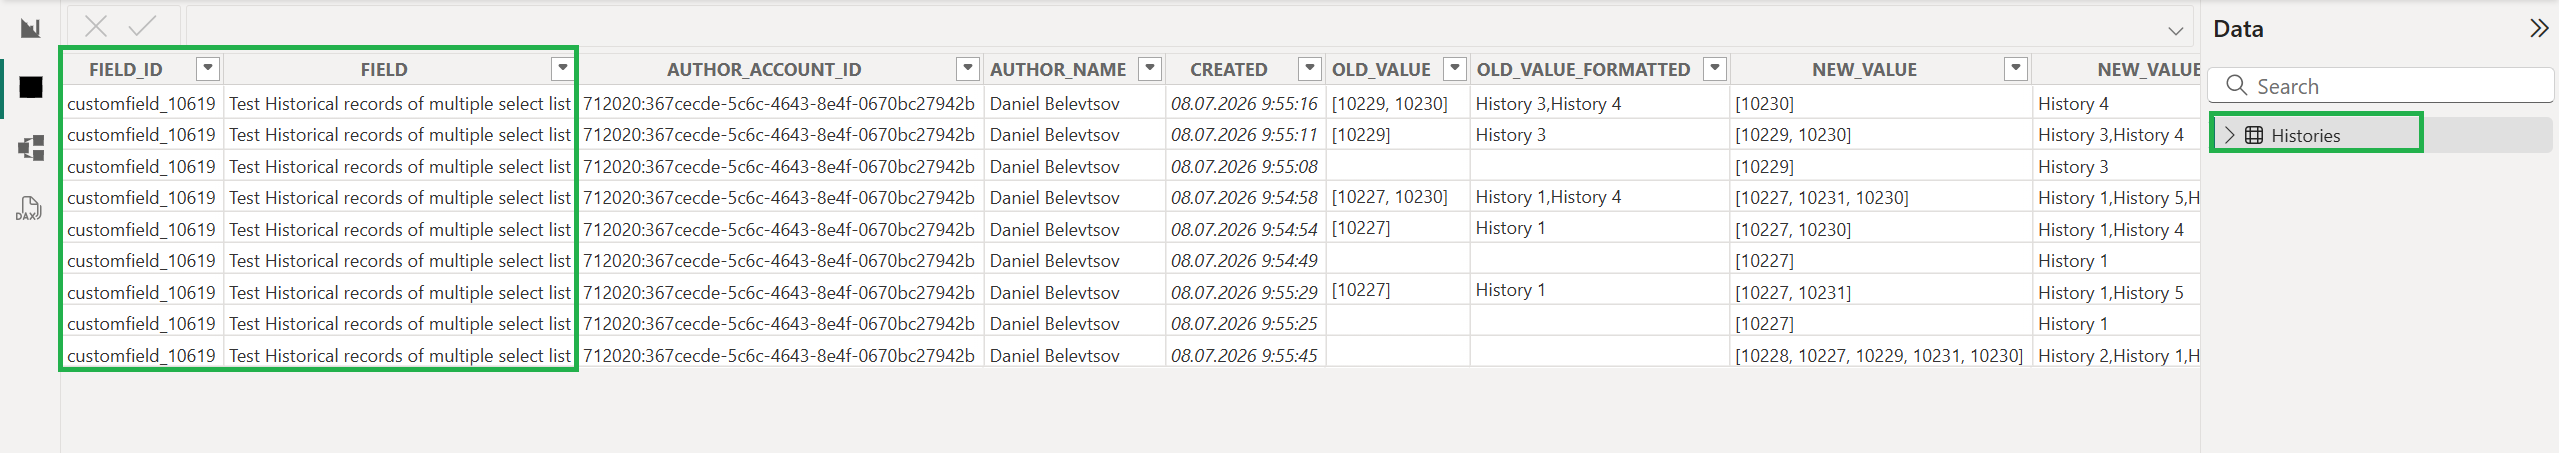The image size is (2559, 453).
Task: Open AUTHOR_NAME column filter dropdown
Action: [x=1150, y=68]
